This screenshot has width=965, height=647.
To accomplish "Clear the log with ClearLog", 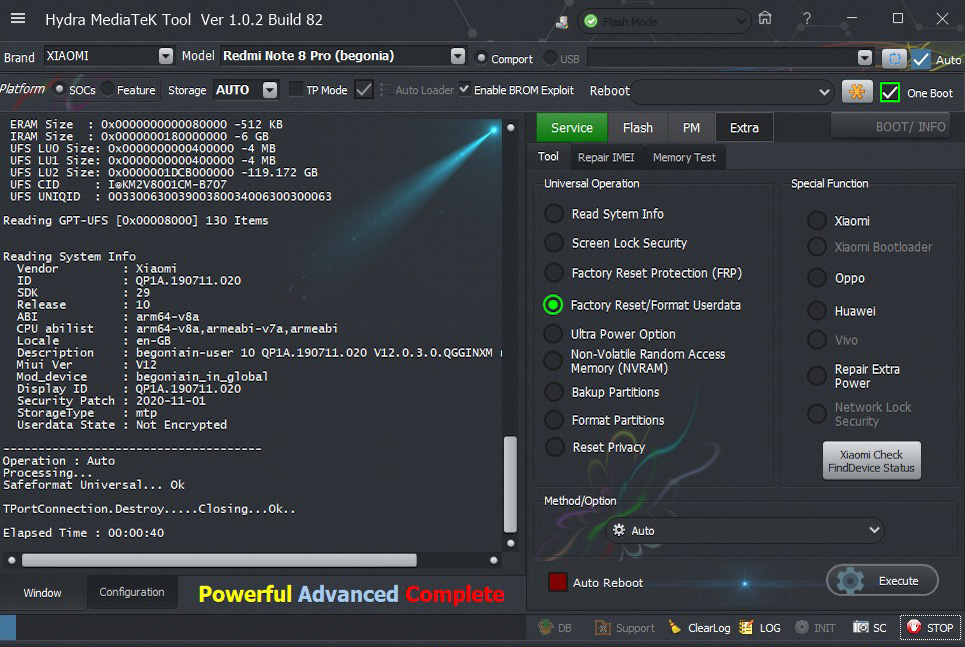I will 699,627.
